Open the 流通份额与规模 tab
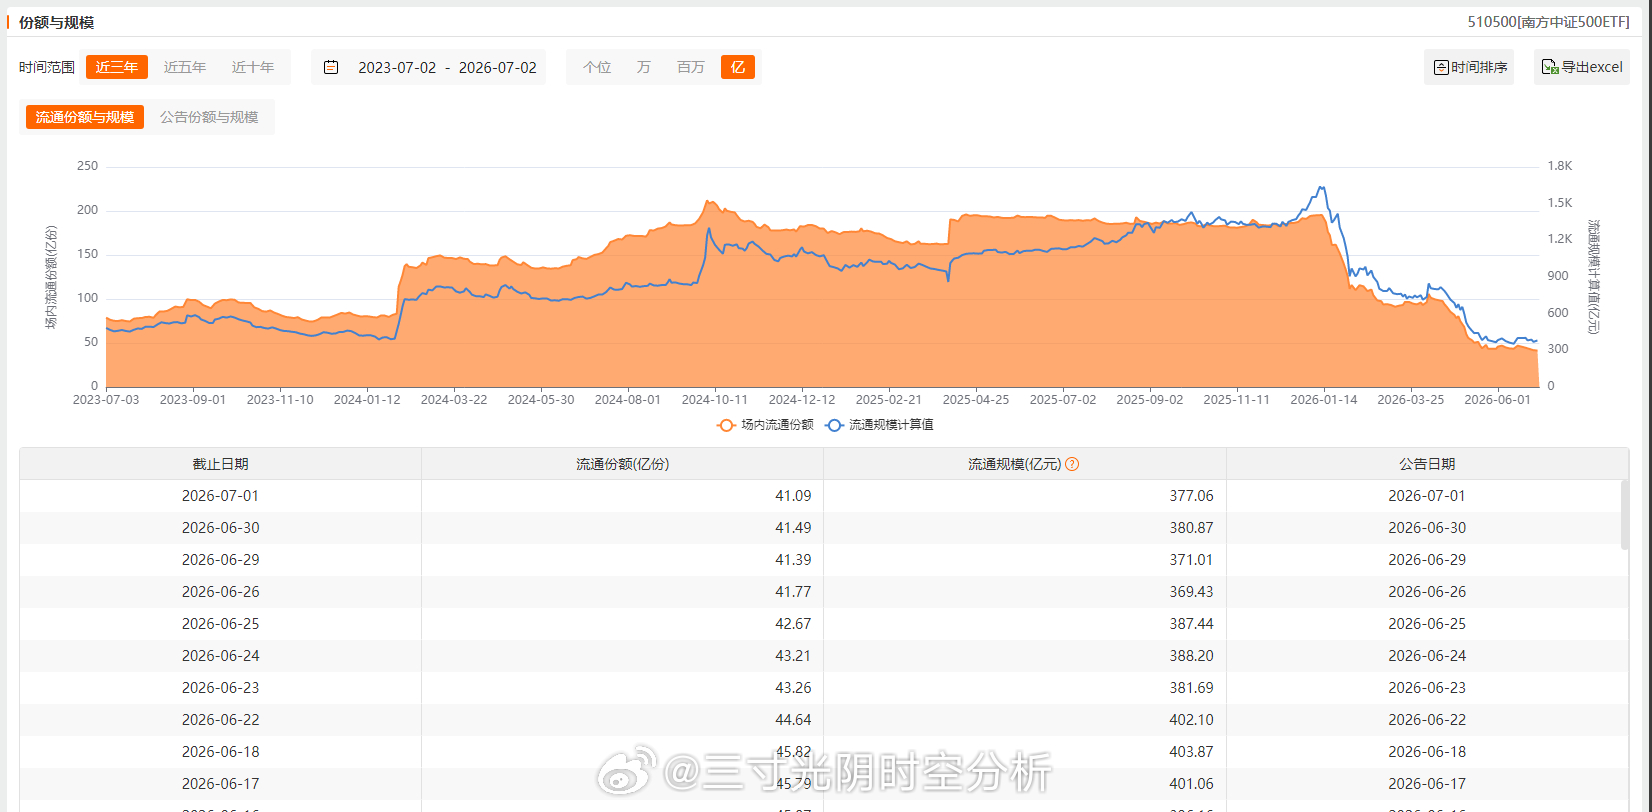Viewport: 1652px width, 812px height. [x=85, y=117]
